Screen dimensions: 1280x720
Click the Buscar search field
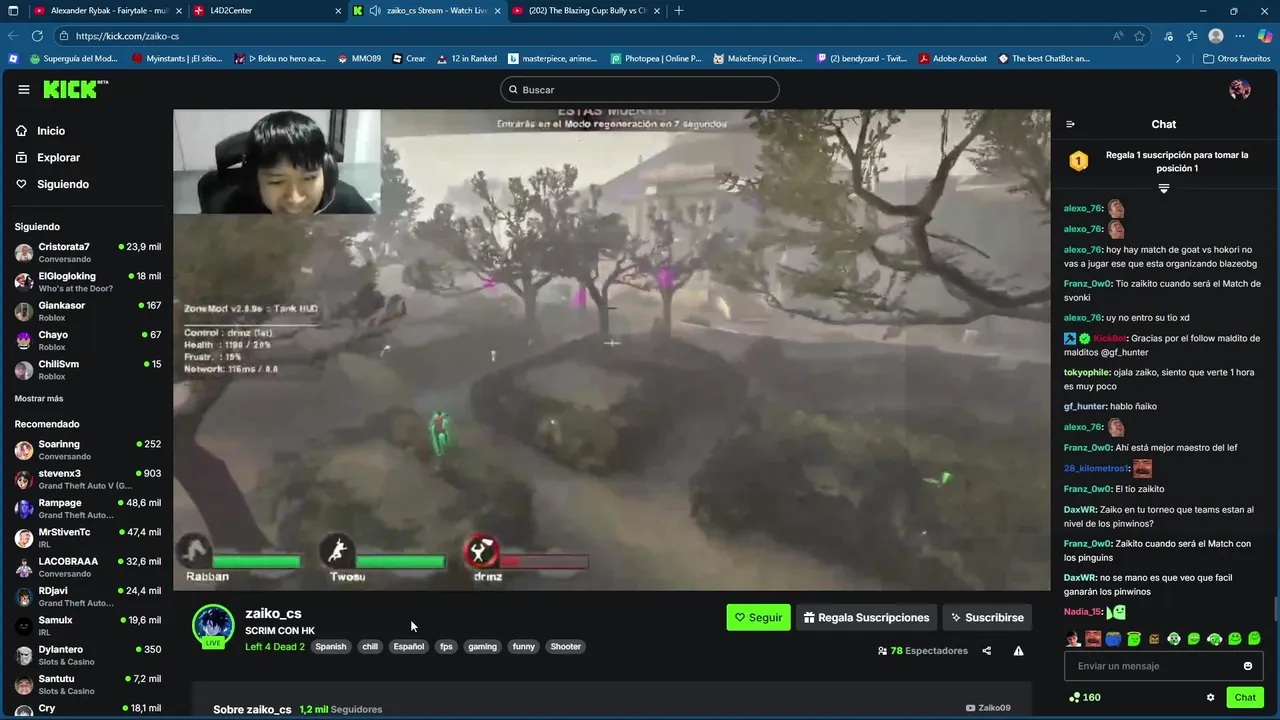pyautogui.click(x=640, y=90)
